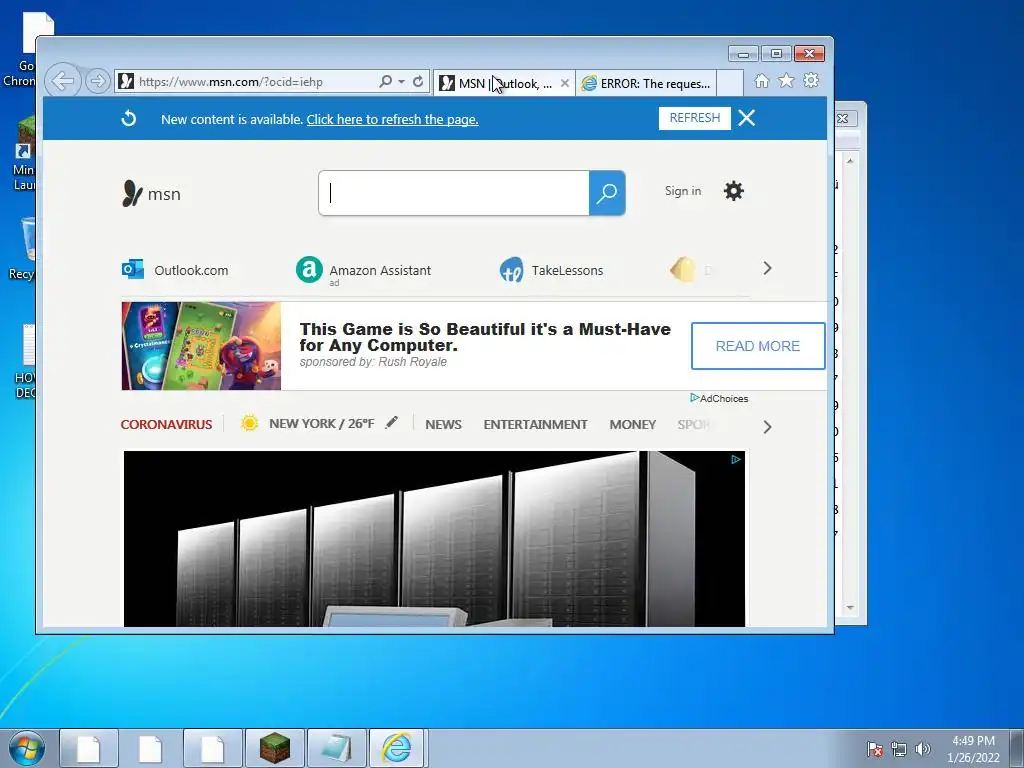Click the Sign in link
The image size is (1024, 768).
point(682,191)
